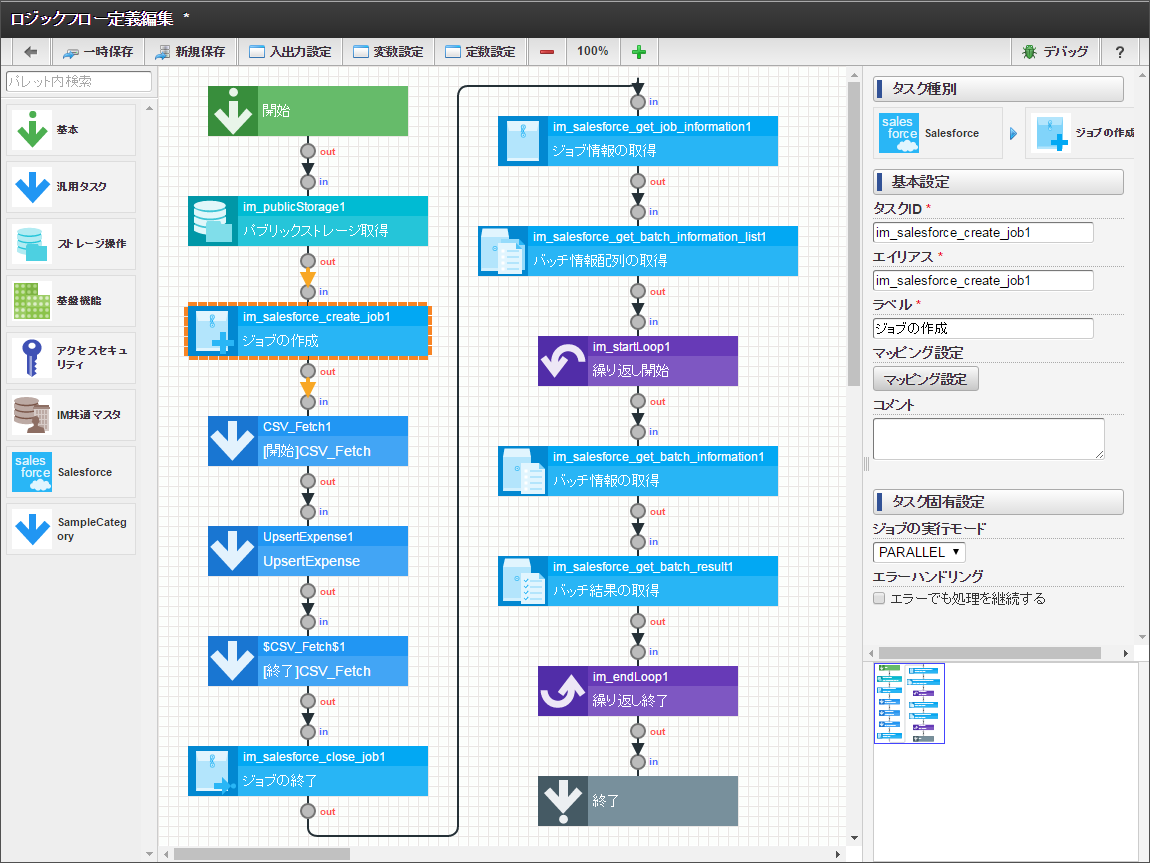
Task: Click the canvas vertical scrollbar
Action: click(854, 233)
